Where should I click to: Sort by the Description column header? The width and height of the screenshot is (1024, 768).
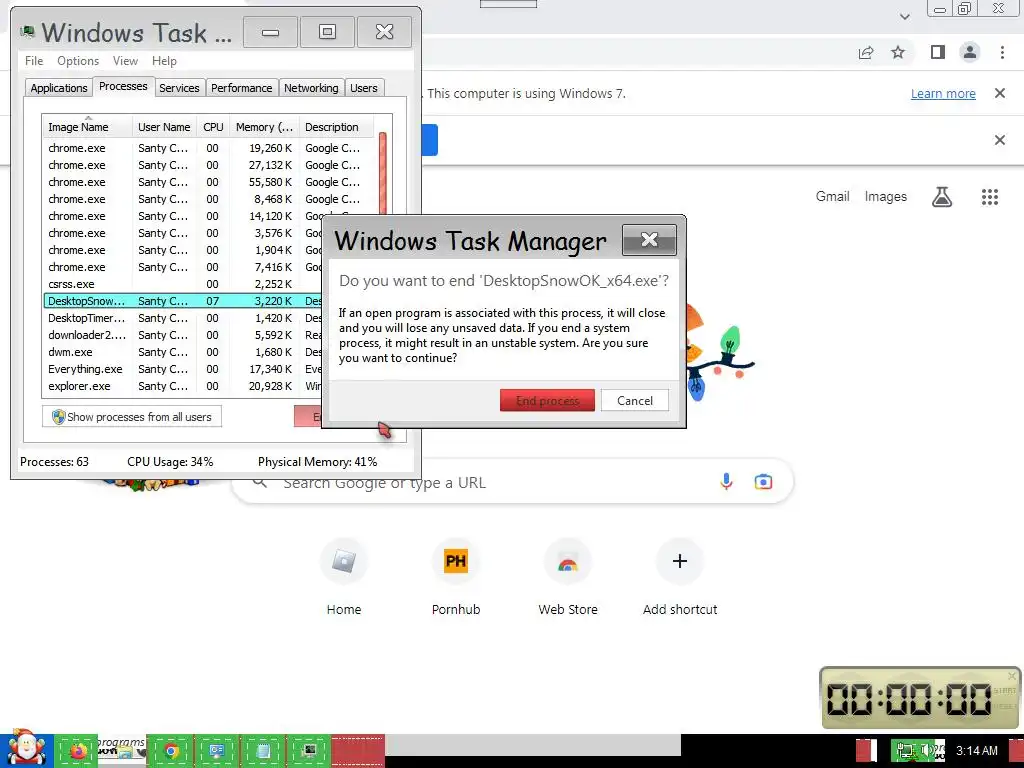[x=336, y=127]
